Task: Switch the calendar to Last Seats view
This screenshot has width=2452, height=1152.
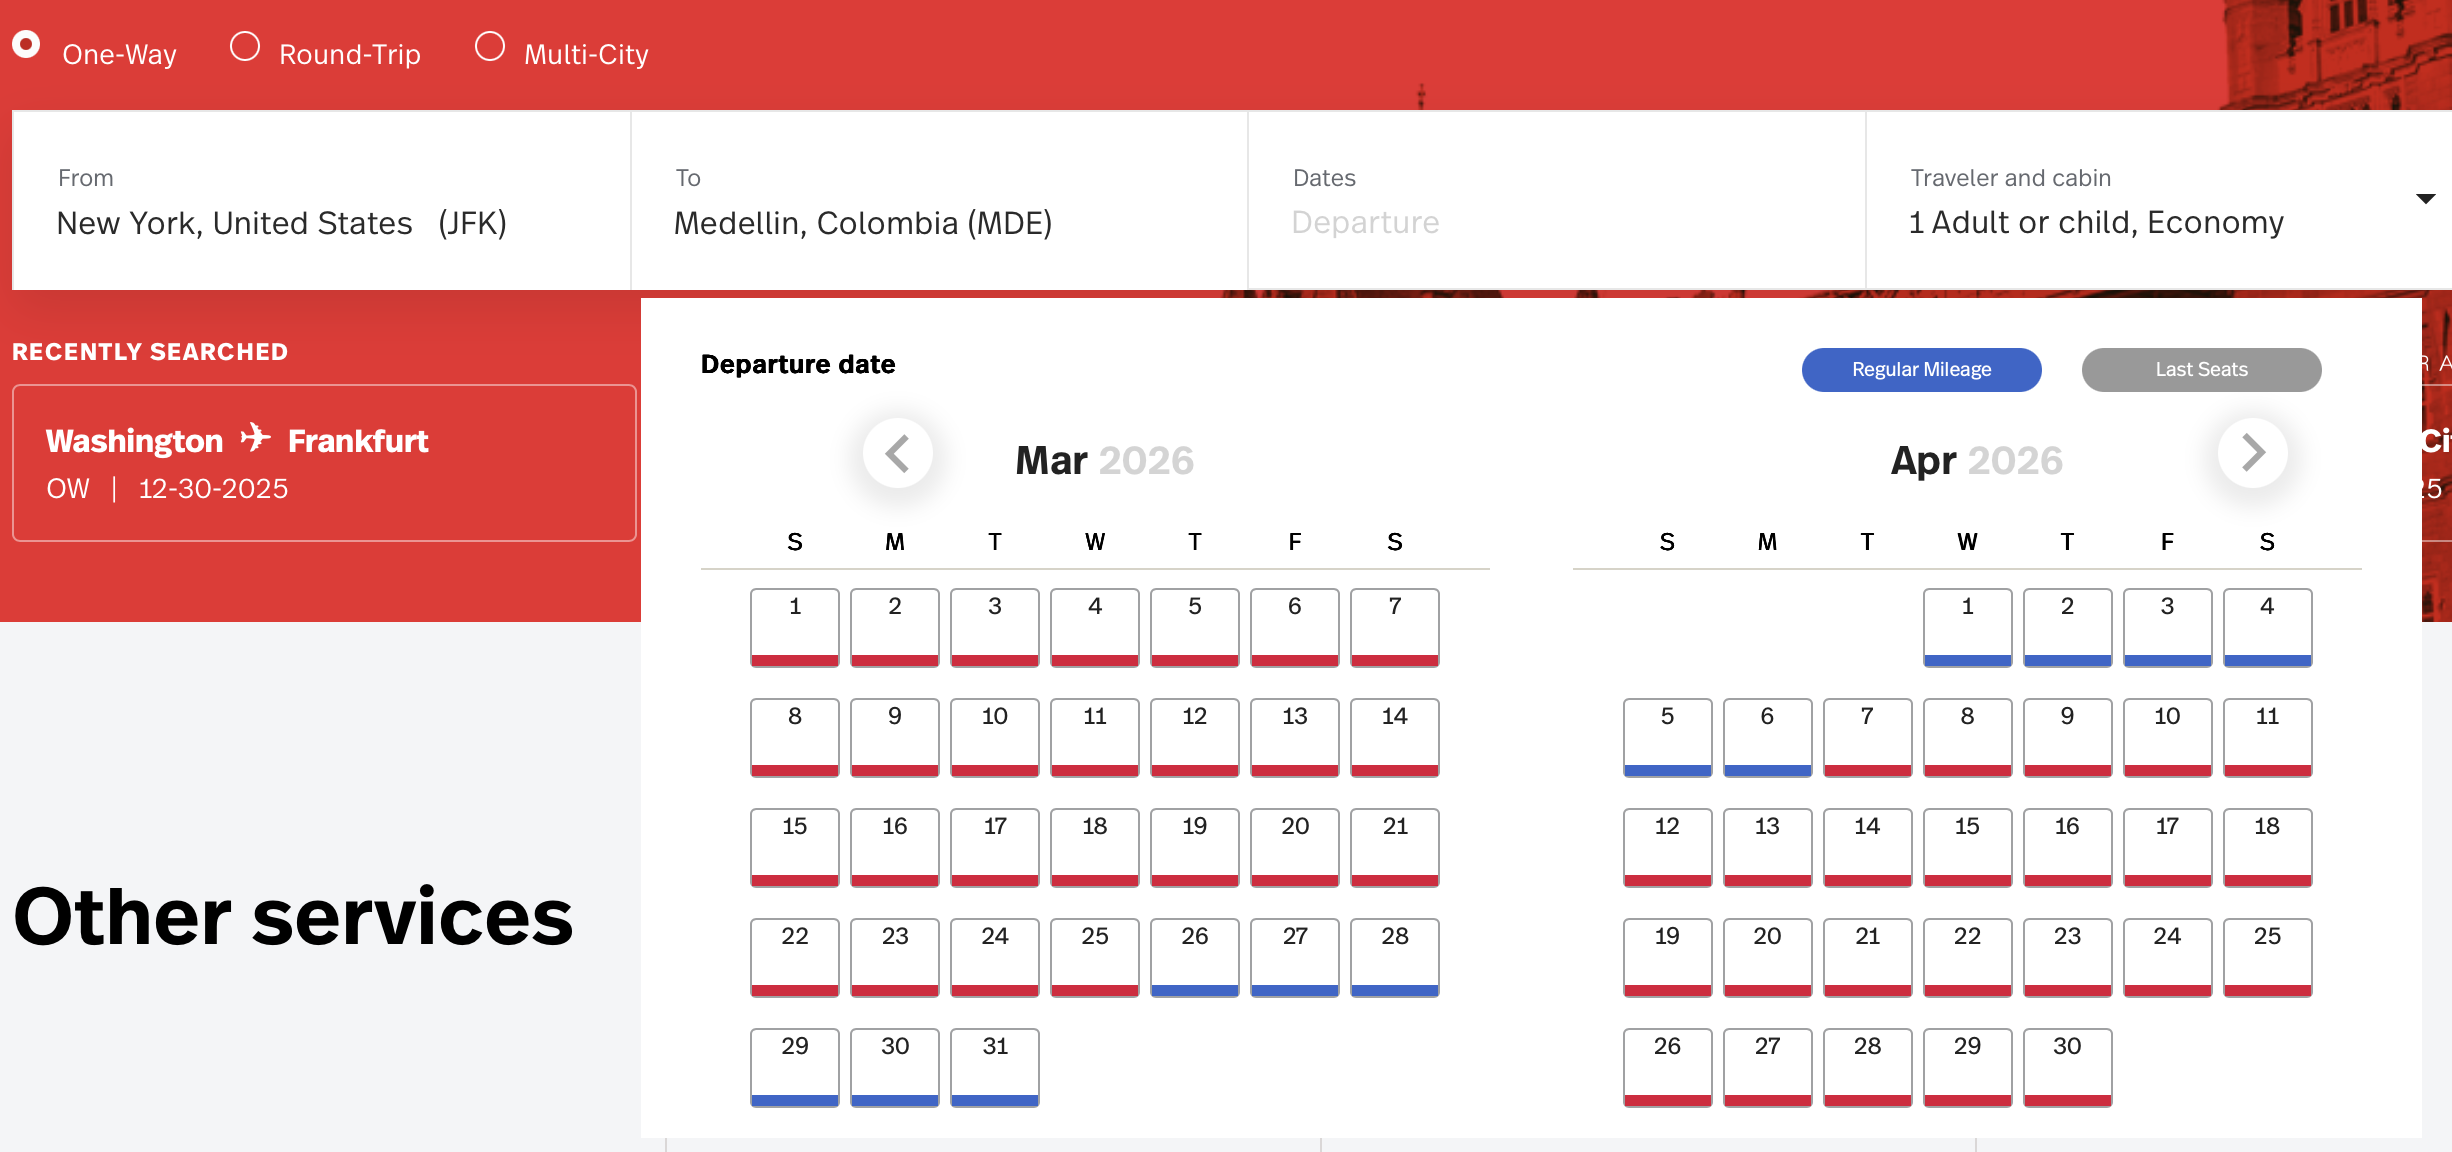Action: [2201, 369]
